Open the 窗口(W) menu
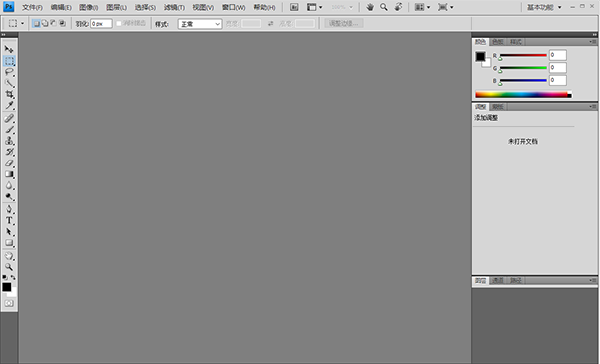 point(233,7)
